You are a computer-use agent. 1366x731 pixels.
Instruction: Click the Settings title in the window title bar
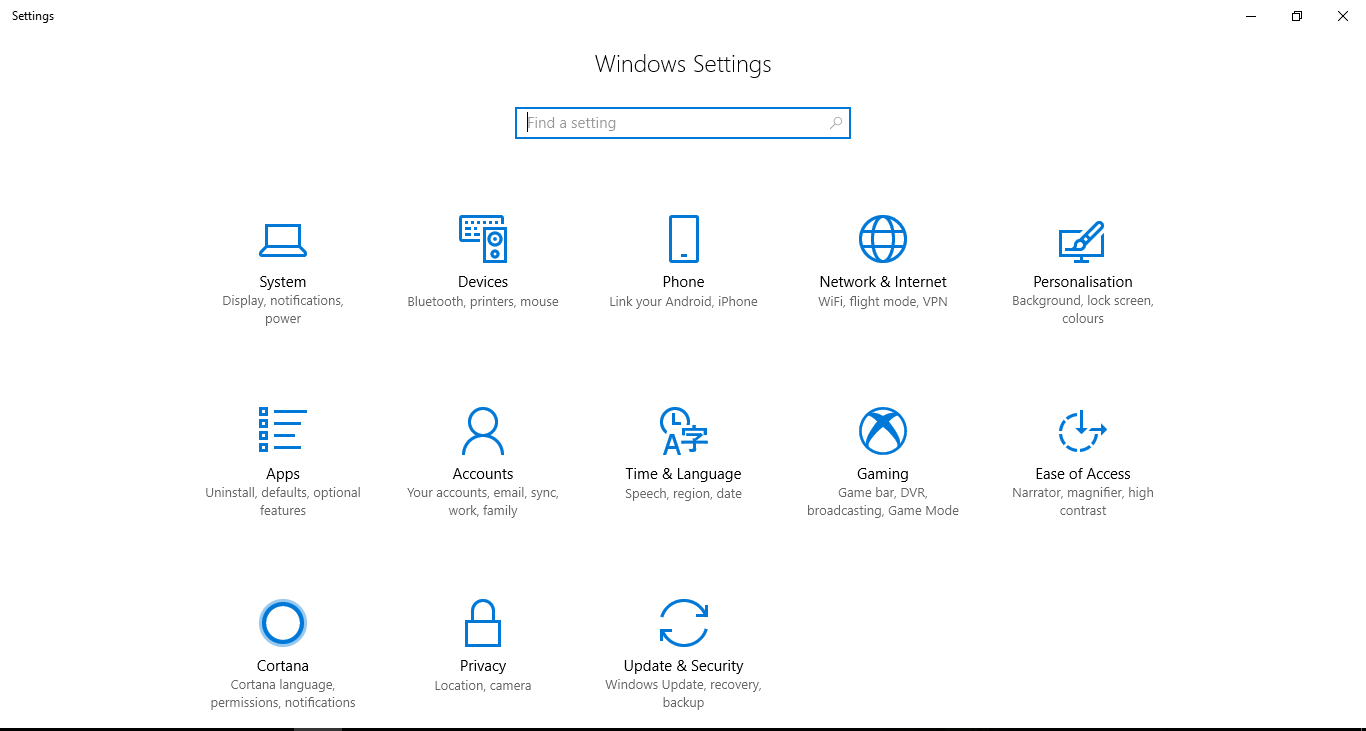pos(33,15)
